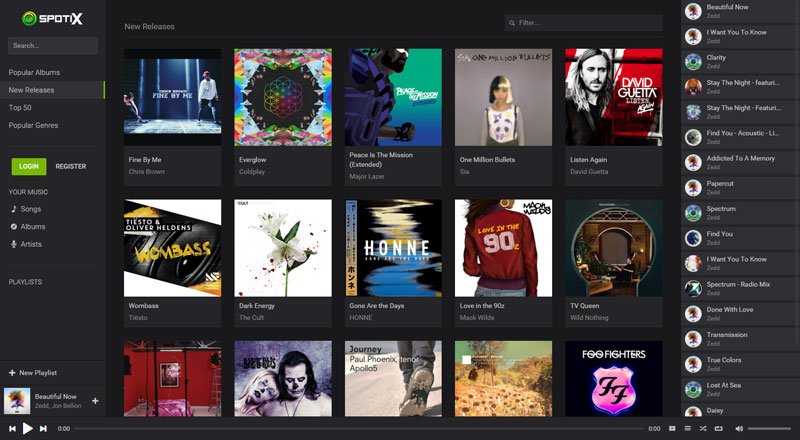Click the Spectrum - Radio Mix avatar
800x440 pixels.
pos(693,288)
